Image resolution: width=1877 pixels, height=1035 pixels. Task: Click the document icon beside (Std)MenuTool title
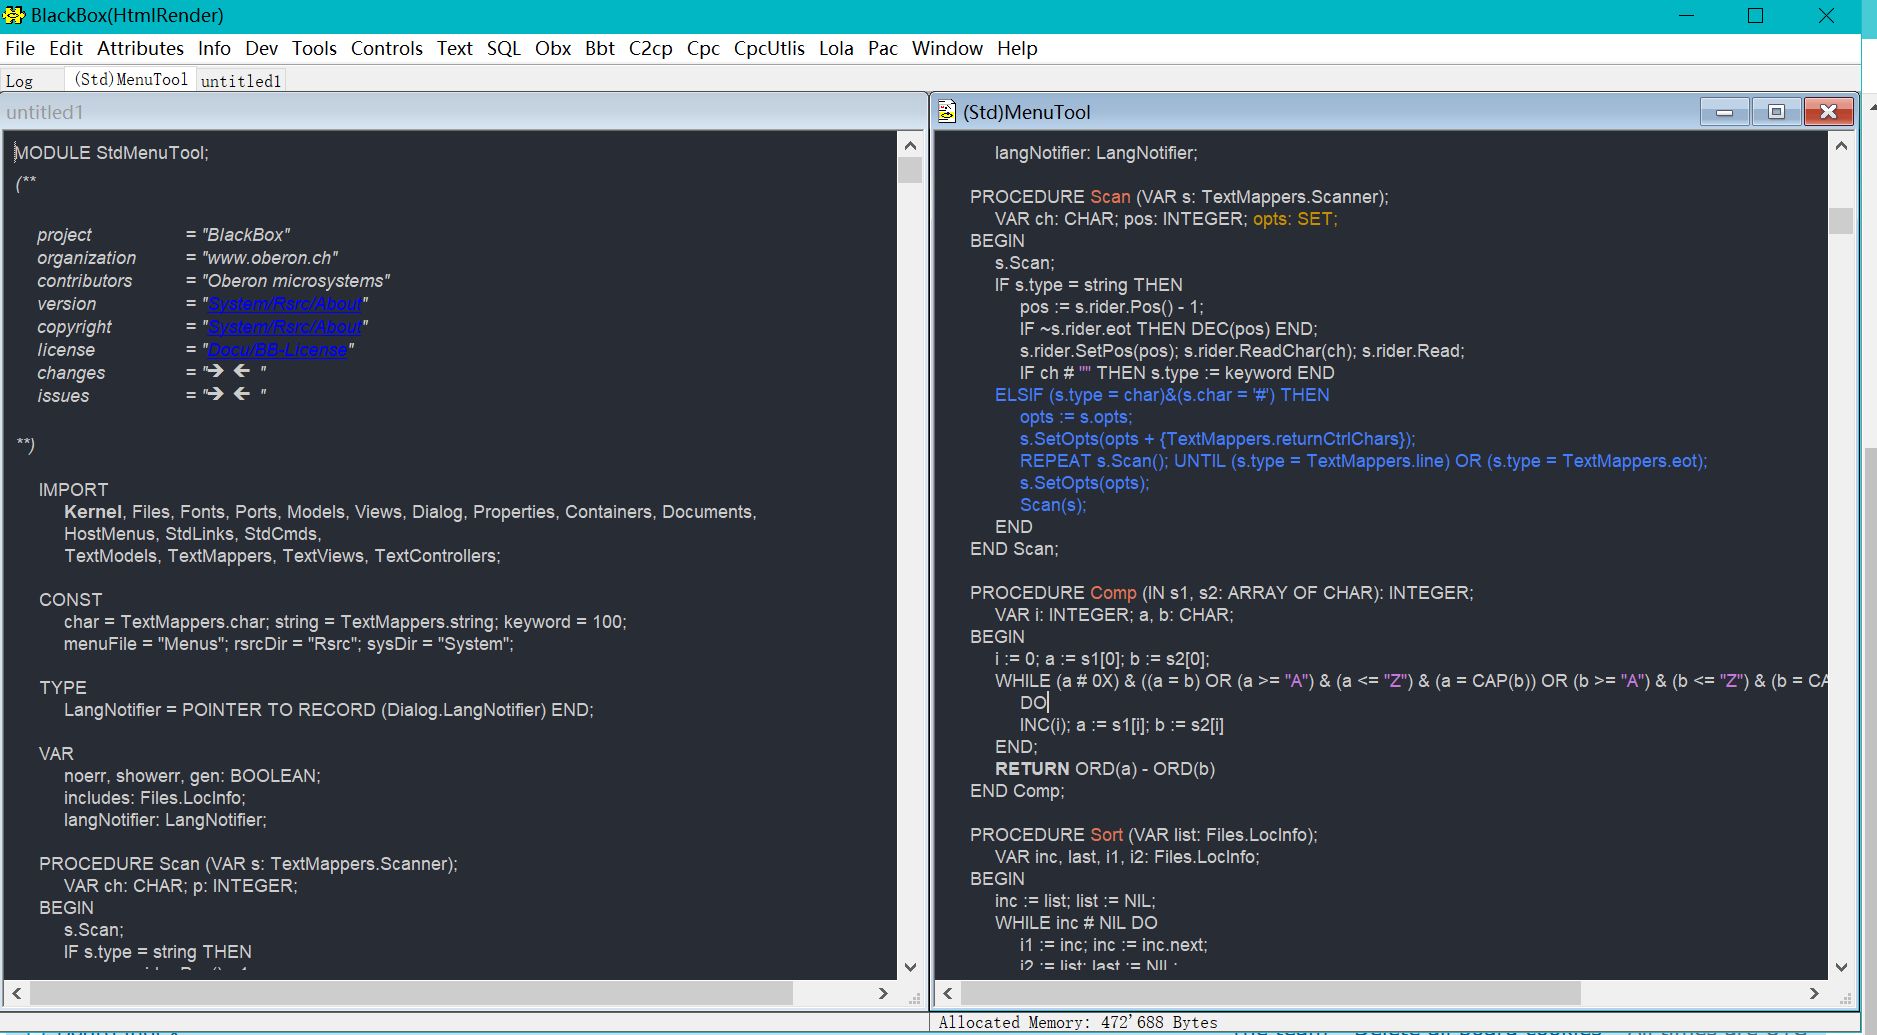[x=946, y=112]
